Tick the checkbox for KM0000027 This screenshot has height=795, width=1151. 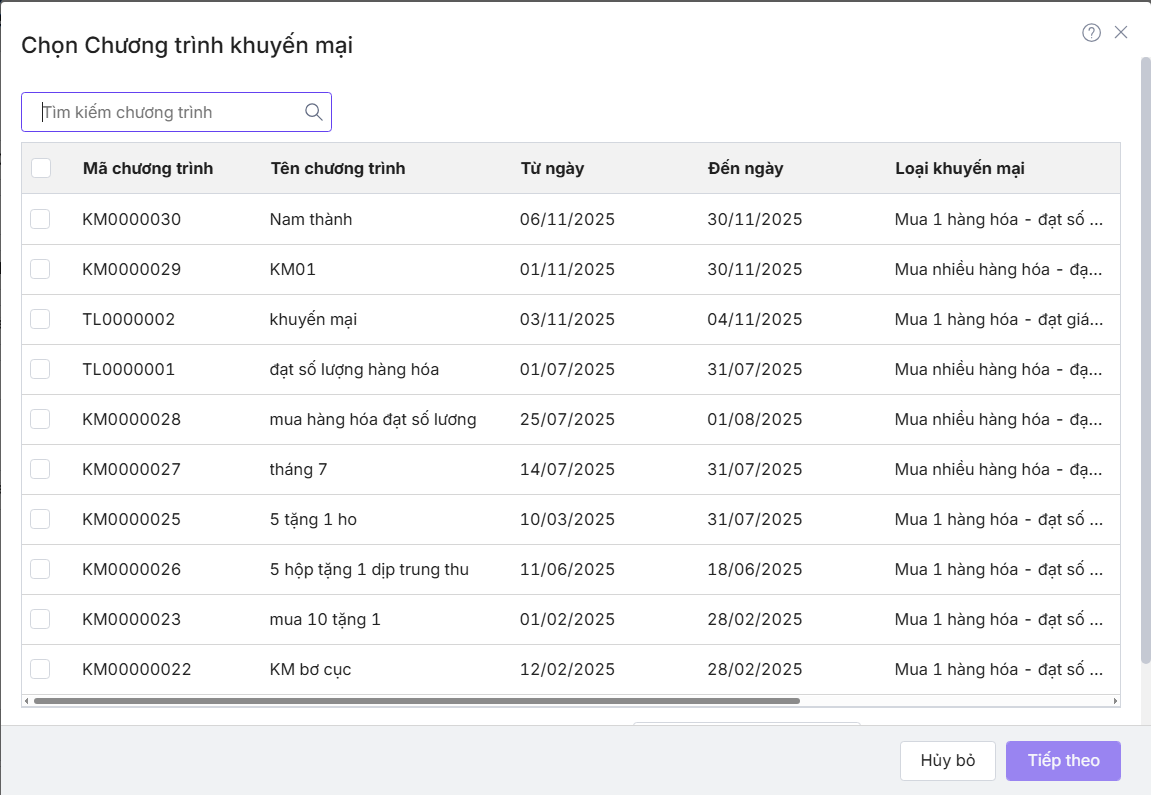click(x=40, y=469)
